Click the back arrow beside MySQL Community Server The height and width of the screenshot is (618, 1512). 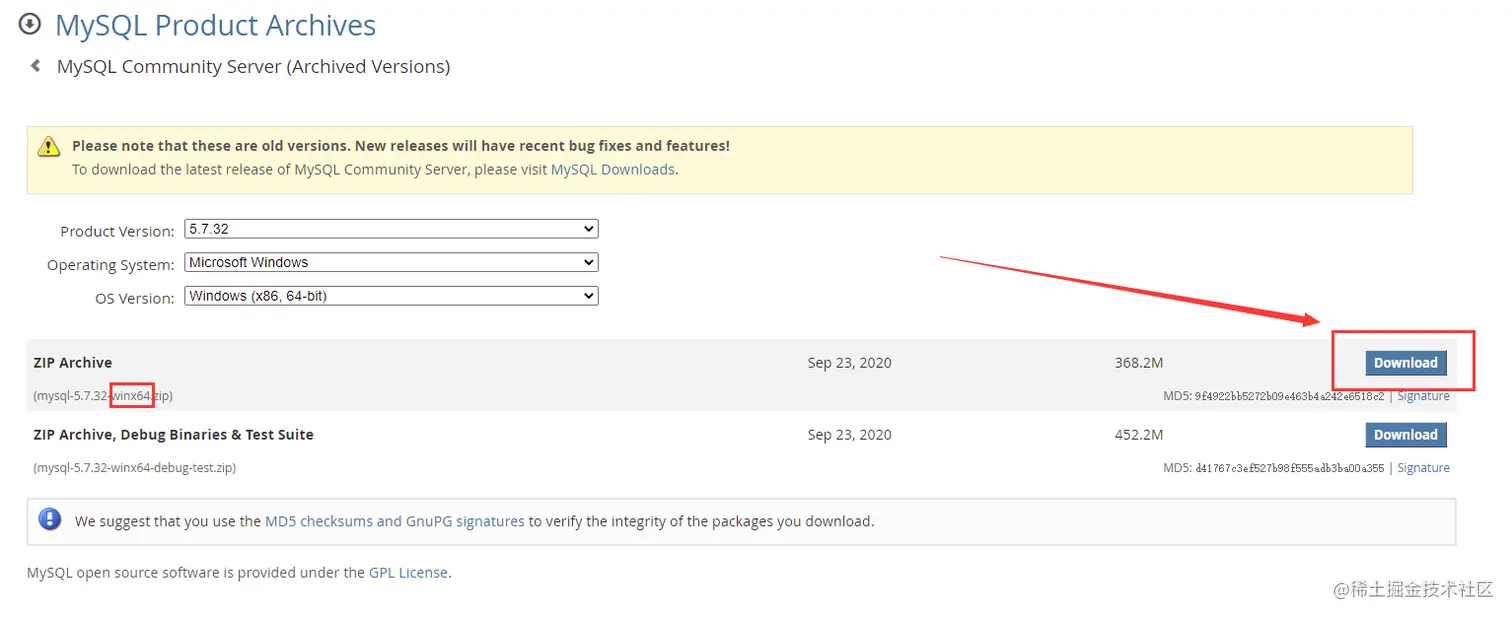36,66
